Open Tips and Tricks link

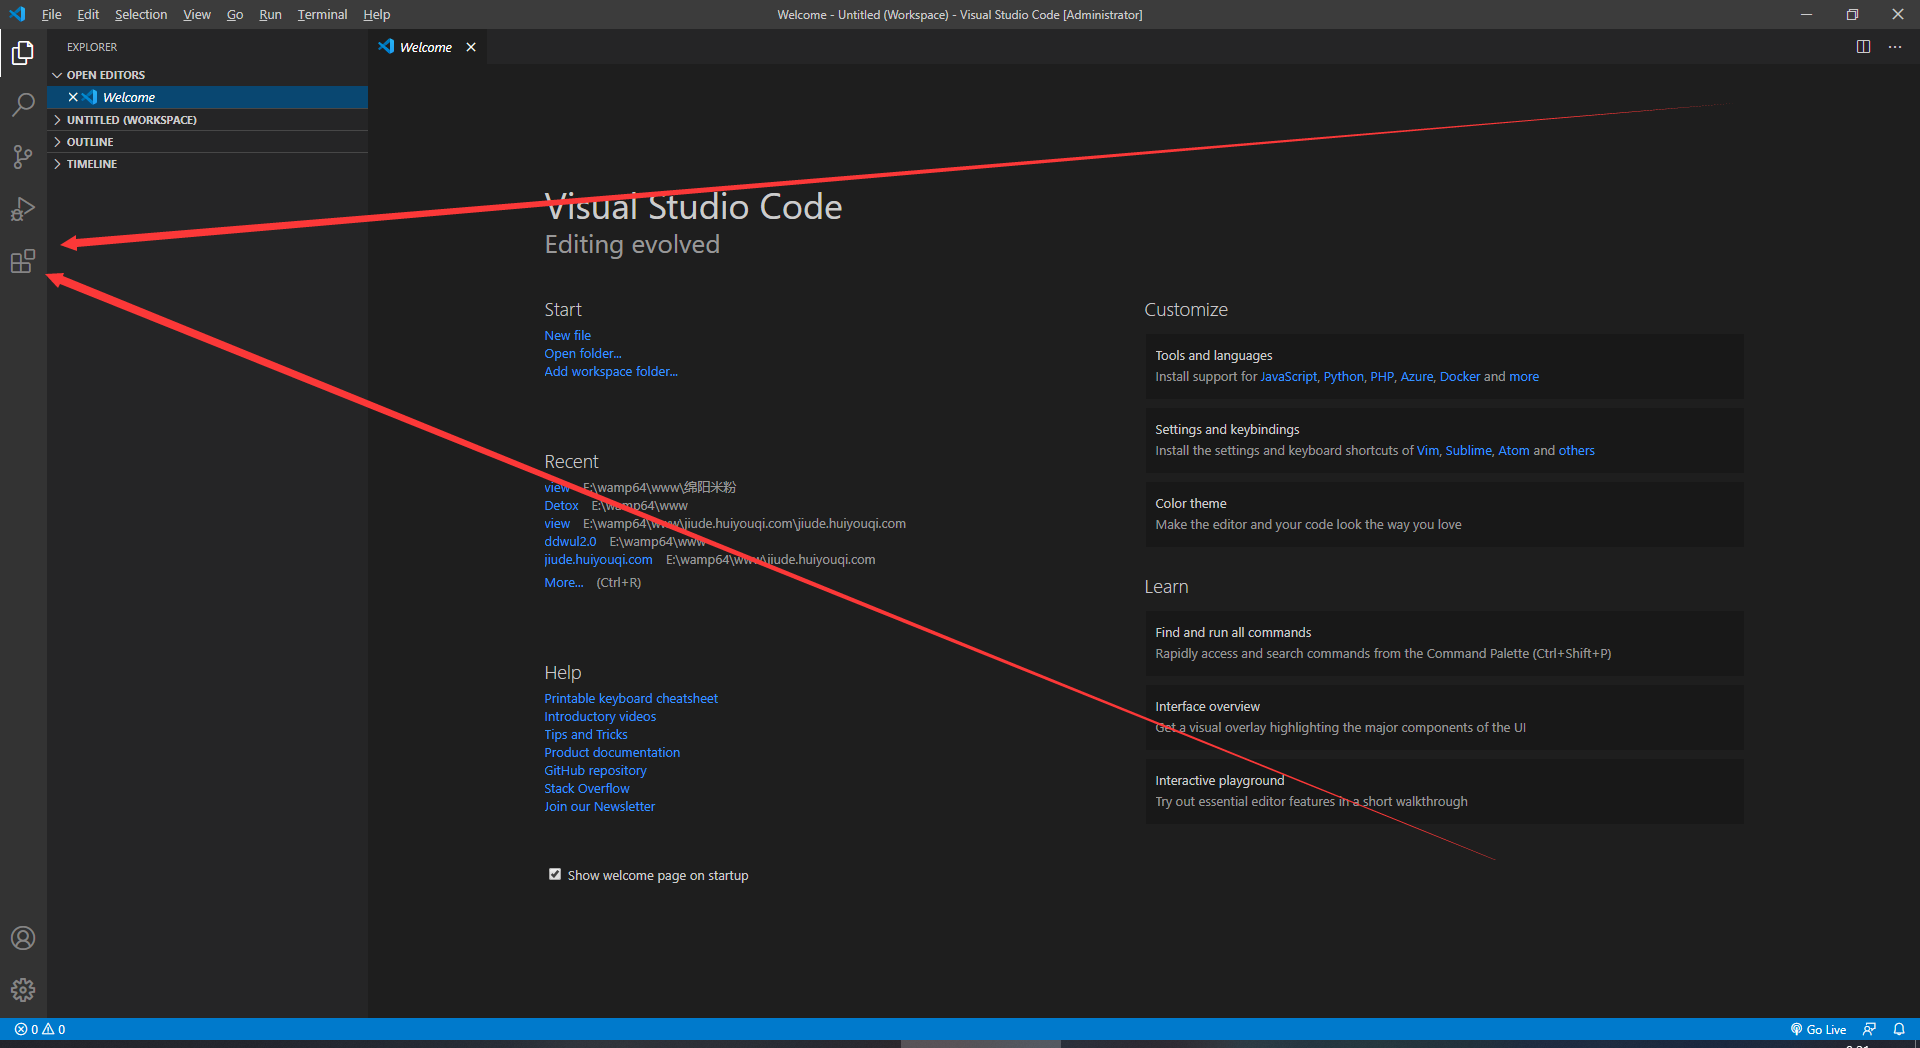586,734
